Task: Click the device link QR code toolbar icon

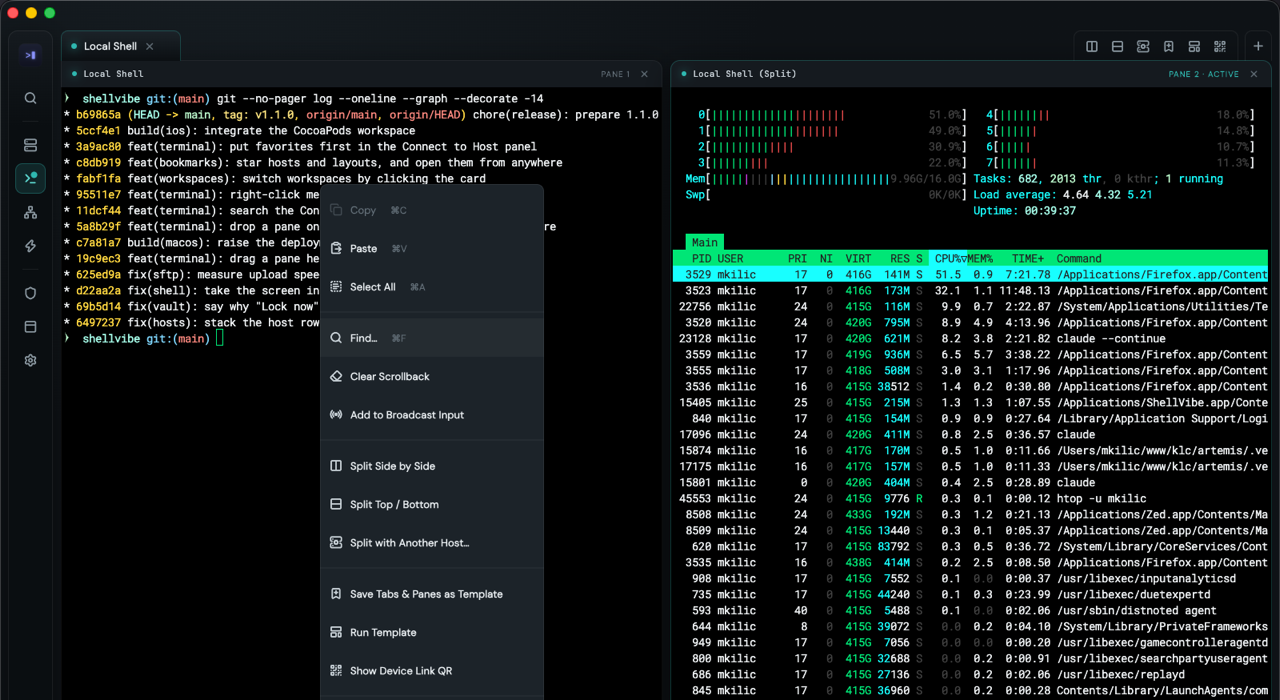Action: point(1219,47)
